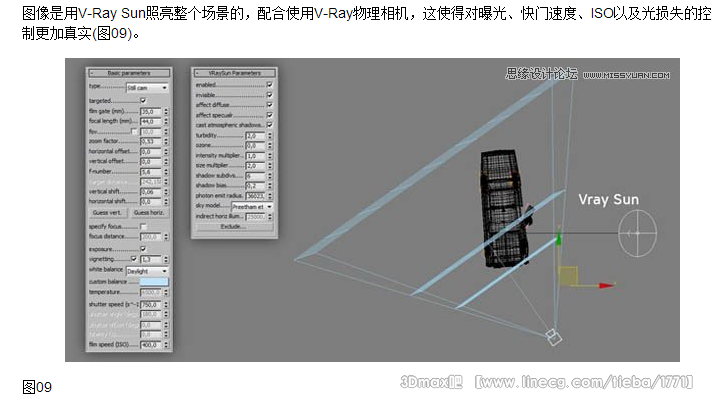The height and width of the screenshot is (399, 722).
Task: Select the camera icon at viewport bottom
Action: pyautogui.click(x=554, y=337)
